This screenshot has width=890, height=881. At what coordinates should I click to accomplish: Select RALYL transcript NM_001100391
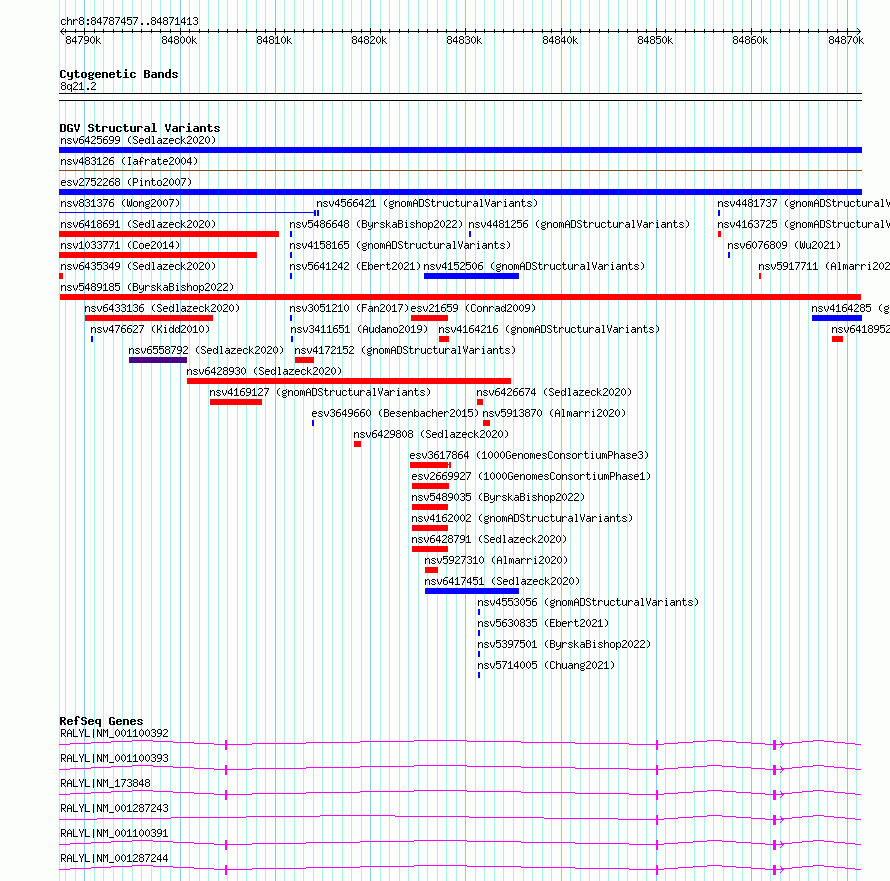(x=114, y=833)
